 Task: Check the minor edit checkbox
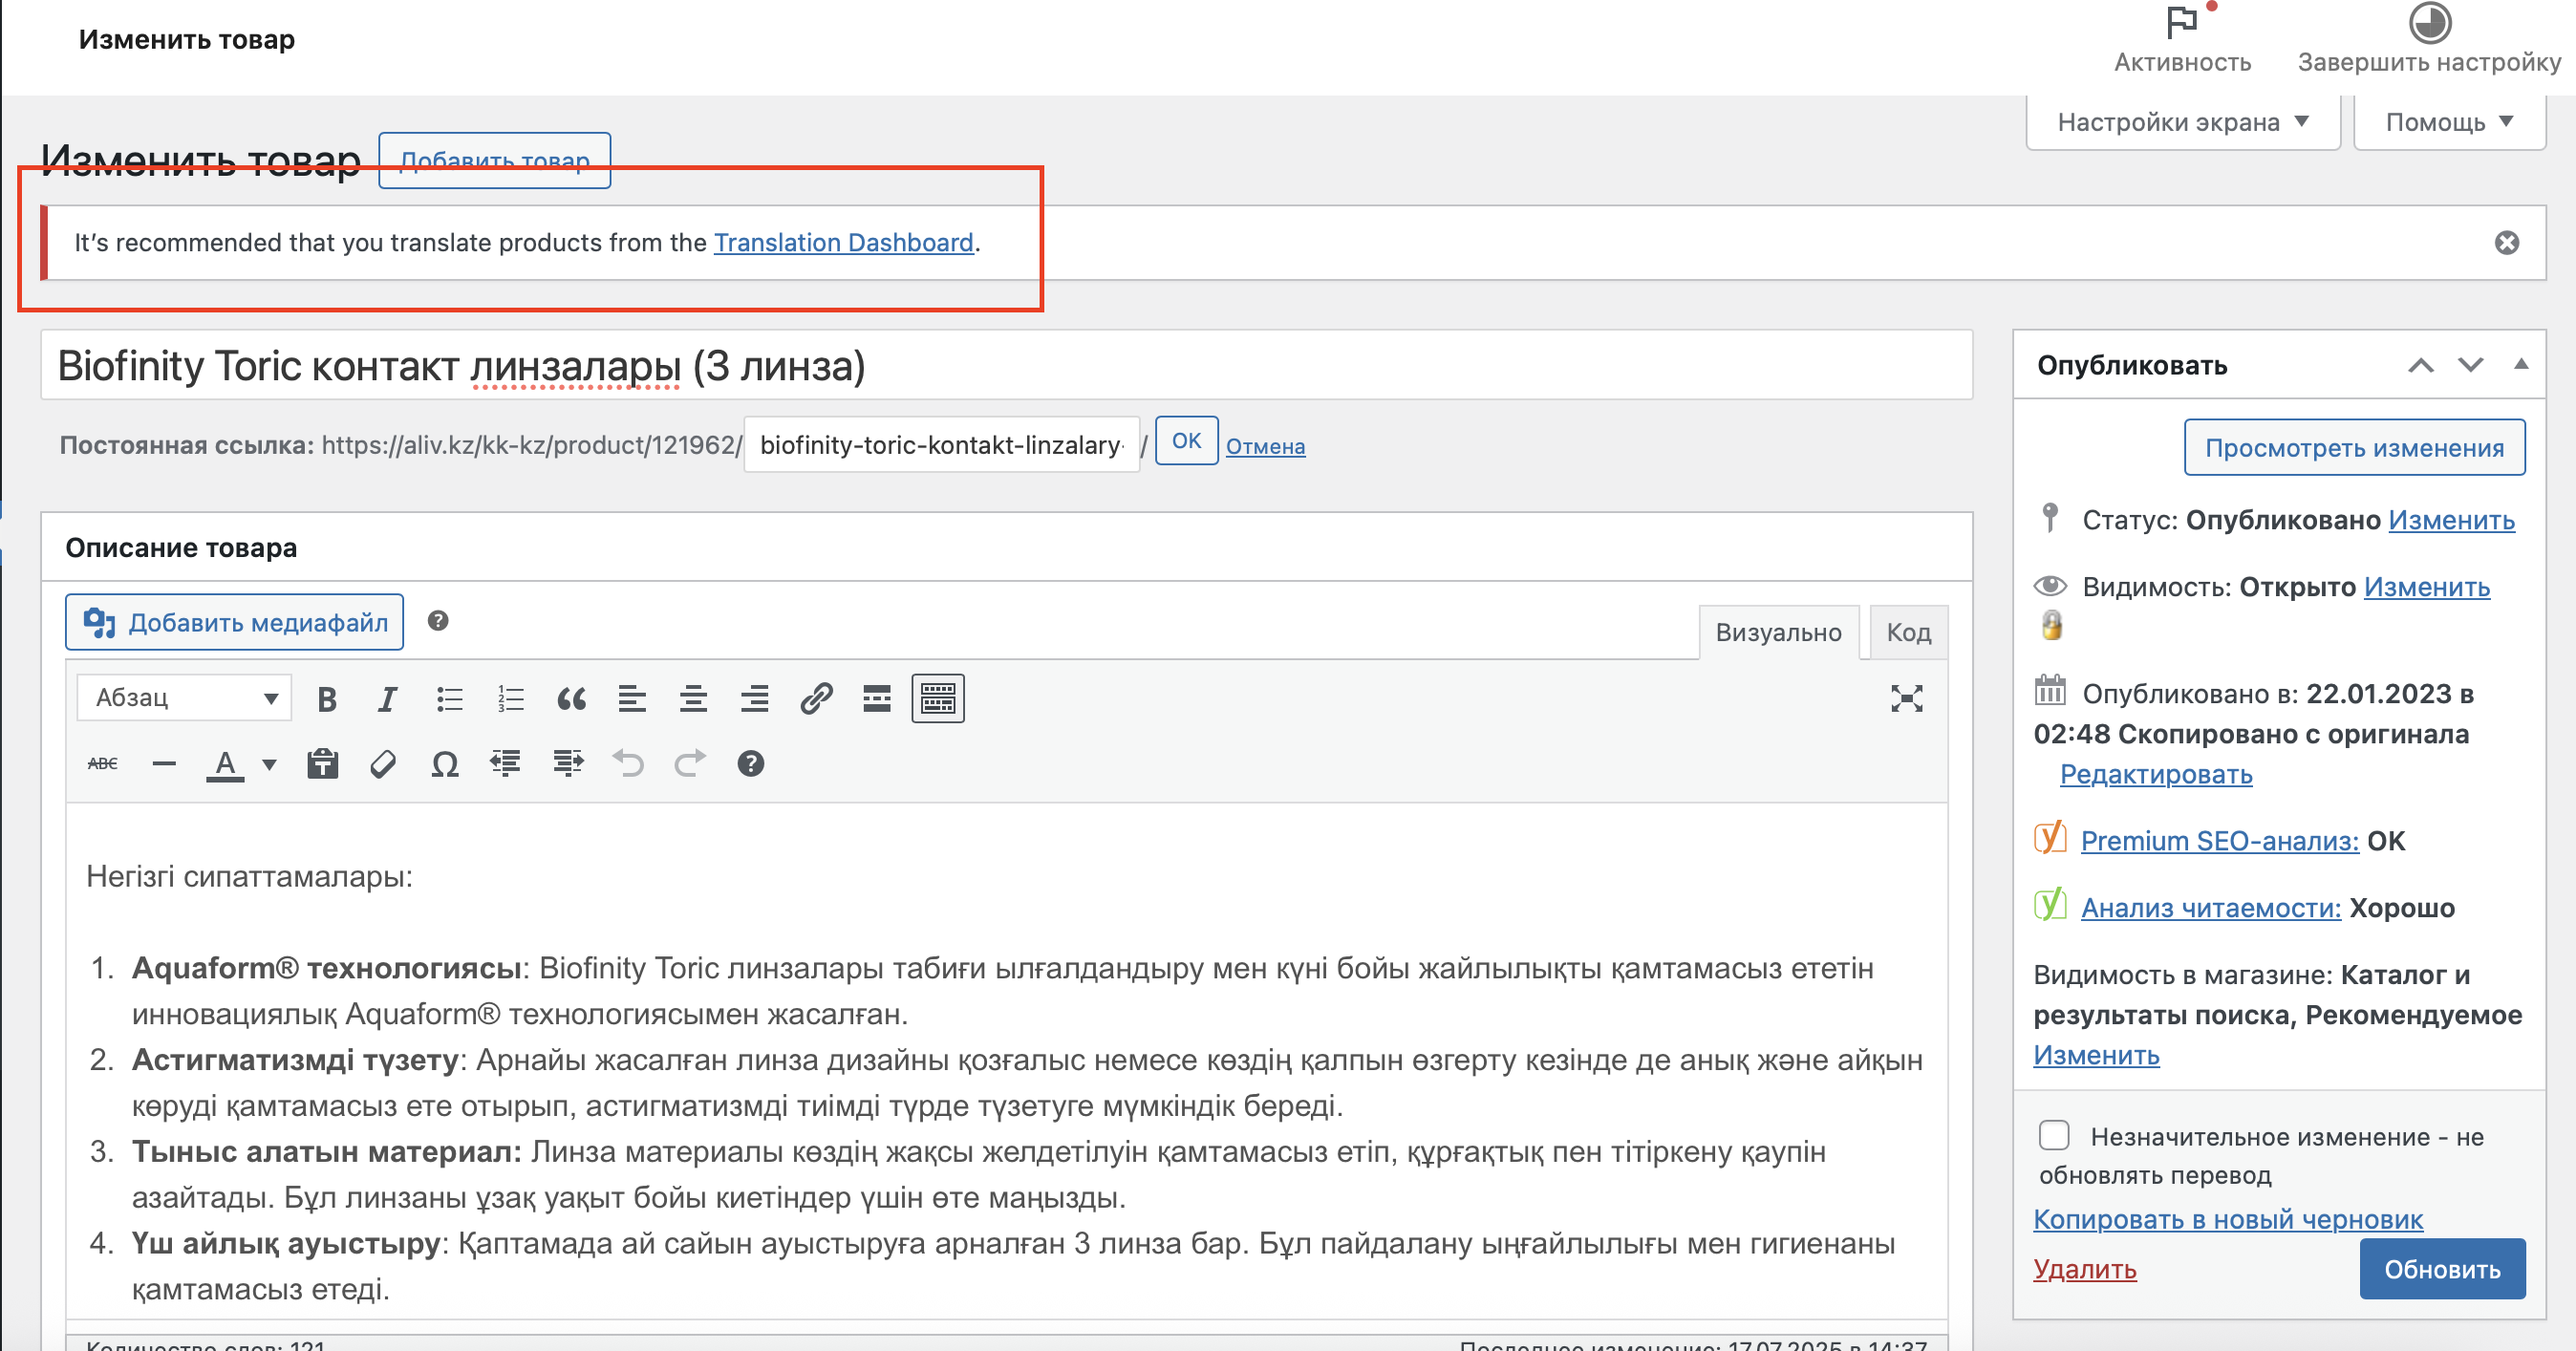click(x=2054, y=1135)
